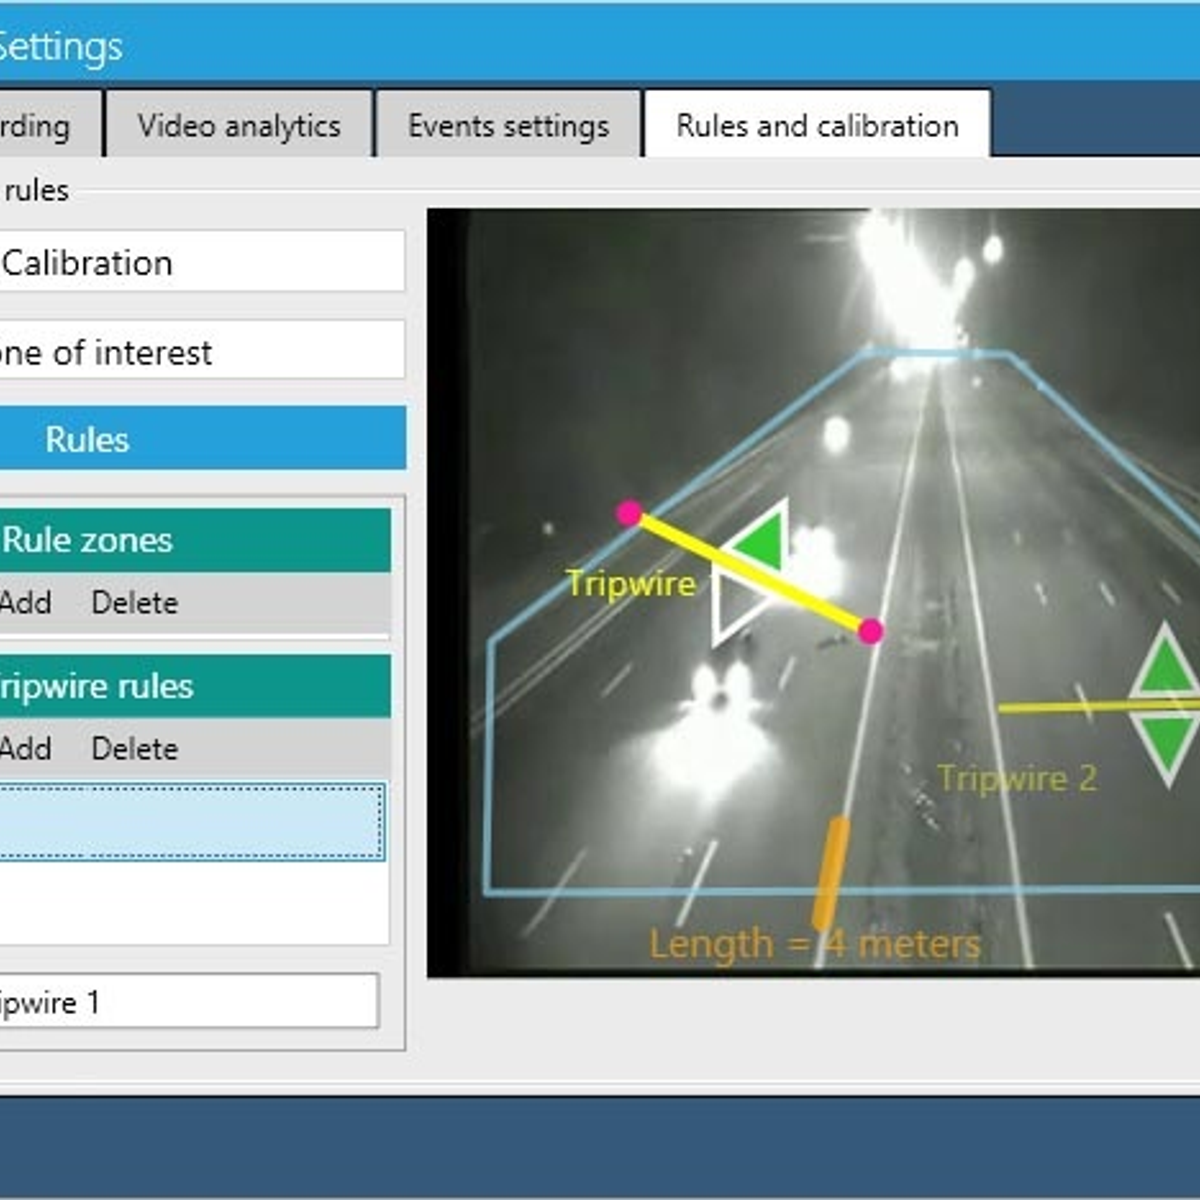Open the Calibration section

(200, 262)
